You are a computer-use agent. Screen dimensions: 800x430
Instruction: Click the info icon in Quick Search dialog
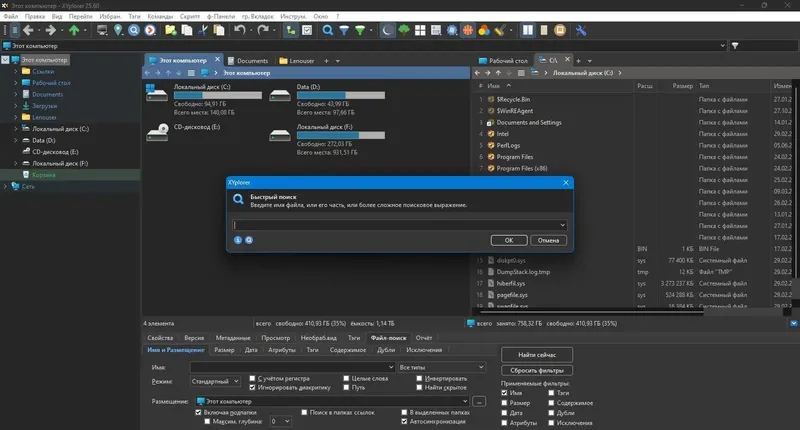pyautogui.click(x=238, y=240)
